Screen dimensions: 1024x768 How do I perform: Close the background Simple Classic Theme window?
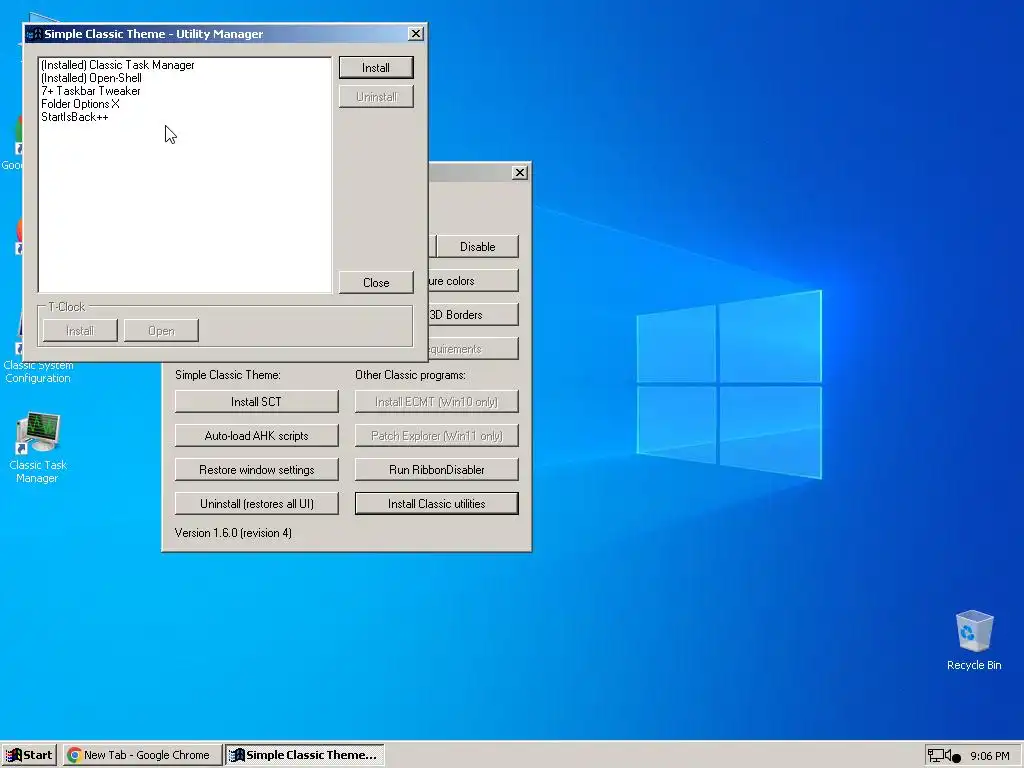pos(520,172)
